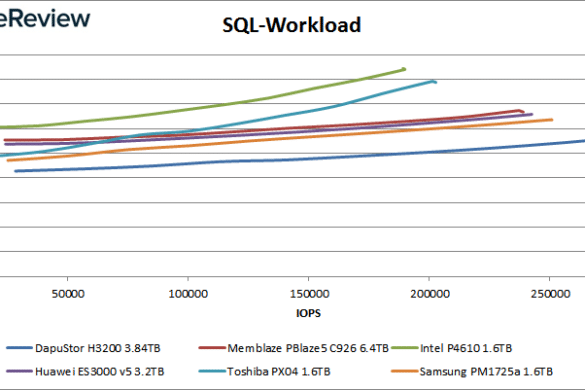
Task: Select Memblaze PBlaze5 C926 6.4TB legend entry
Action: pyautogui.click(x=294, y=348)
